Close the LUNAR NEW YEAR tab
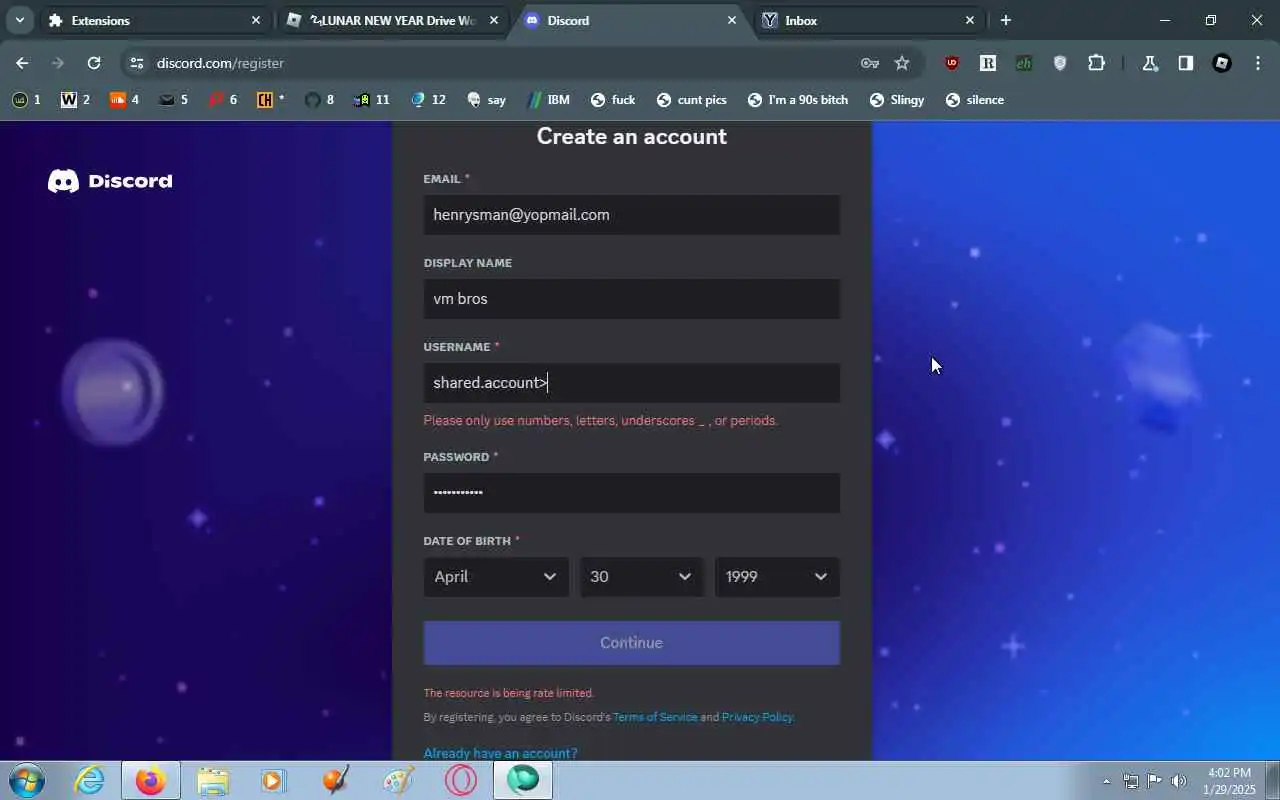 tap(494, 20)
